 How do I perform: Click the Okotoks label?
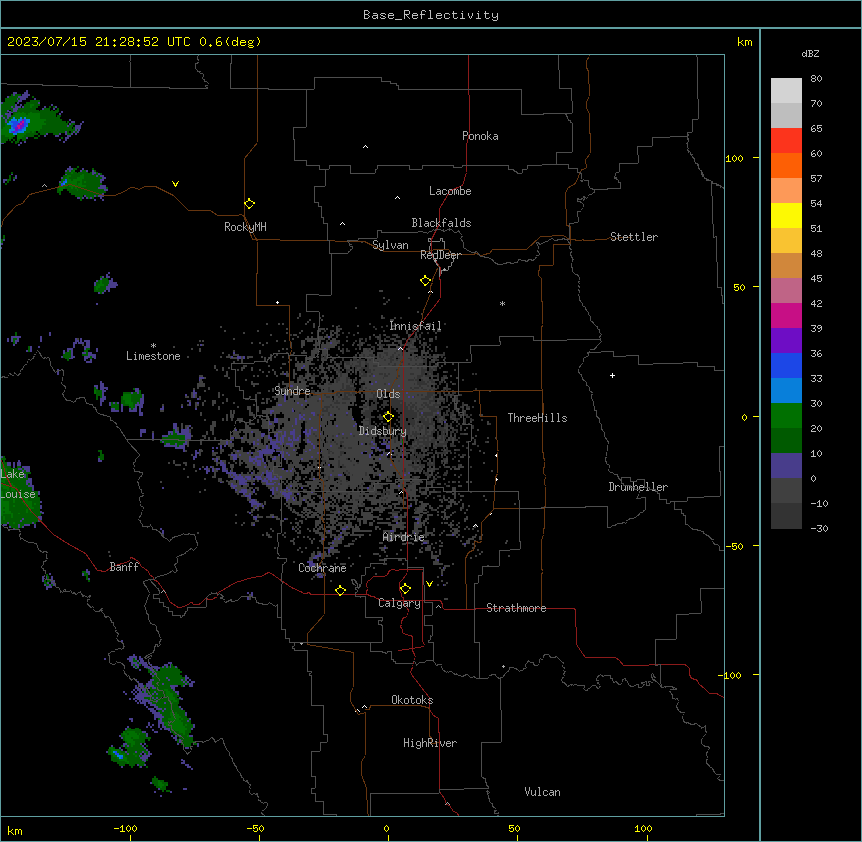click(x=412, y=700)
